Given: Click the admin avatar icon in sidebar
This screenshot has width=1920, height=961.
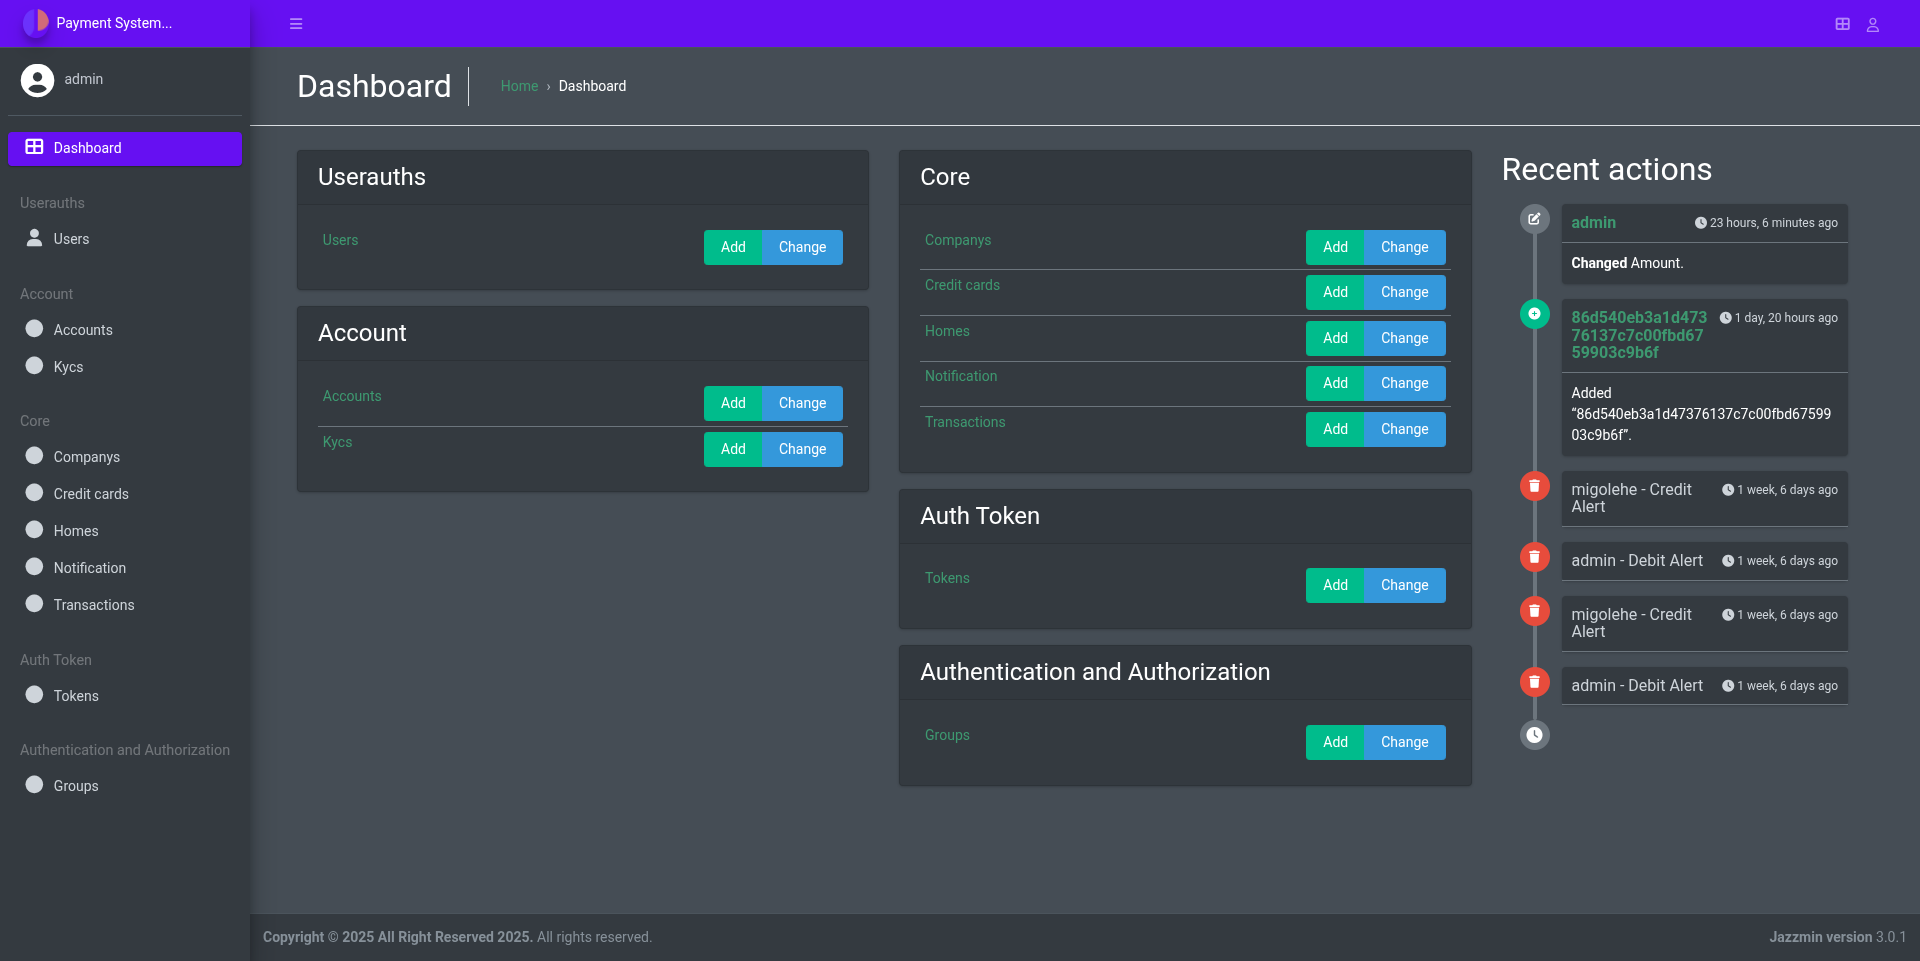Looking at the screenshot, I should pos(37,80).
